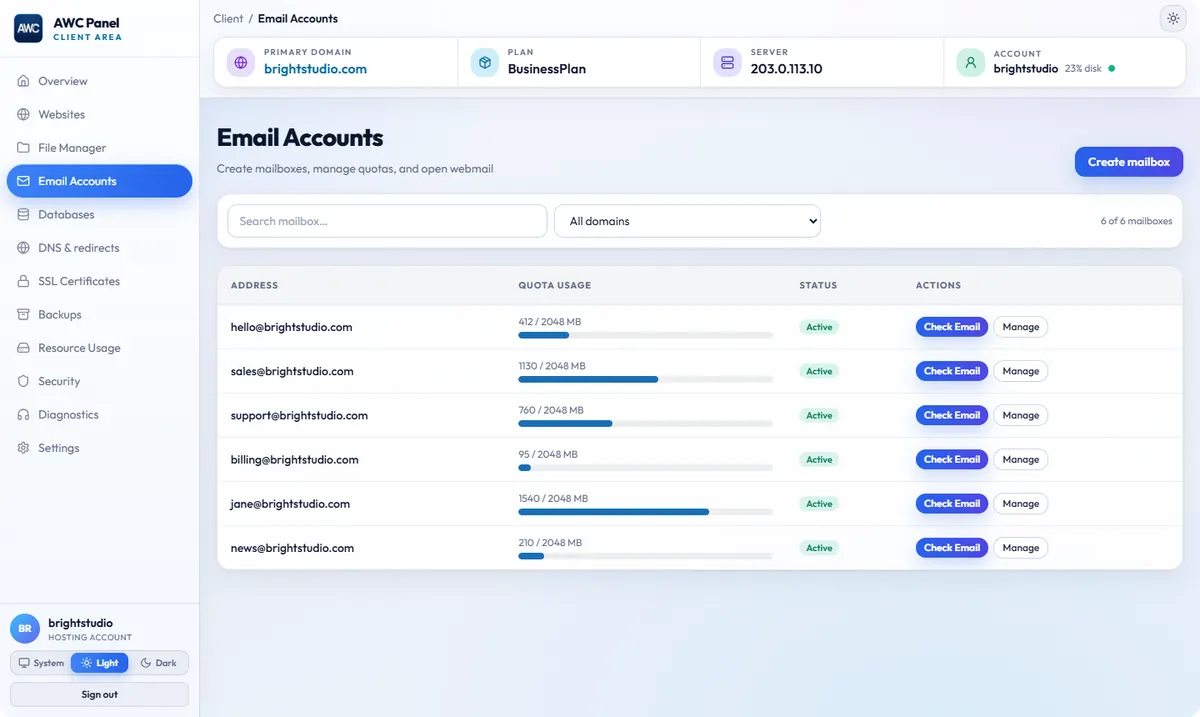Image resolution: width=1200 pixels, height=717 pixels.
Task: Click the AWC logo icon
Action: click(x=28, y=29)
